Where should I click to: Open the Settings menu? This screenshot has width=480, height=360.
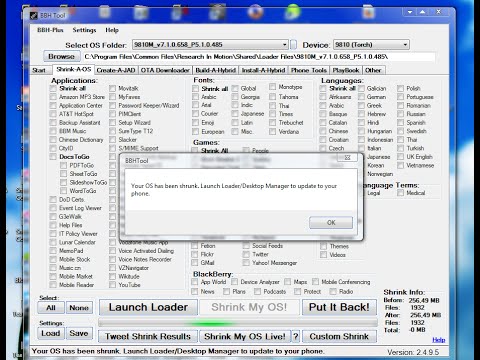(84, 30)
